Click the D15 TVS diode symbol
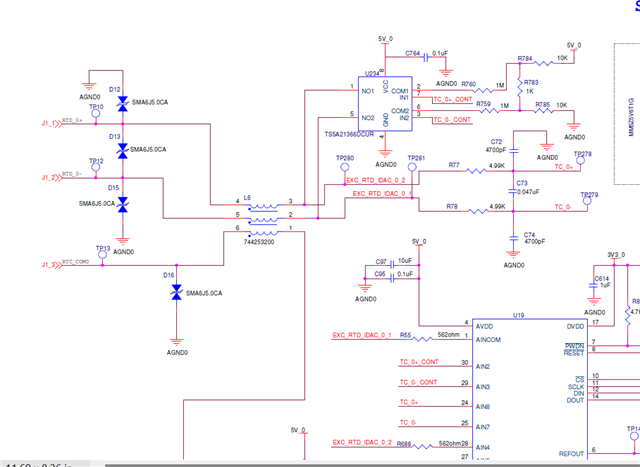The width and height of the screenshot is (640, 467). click(123, 205)
